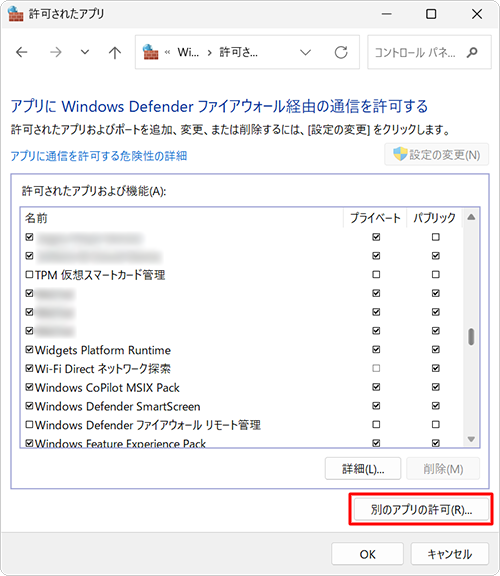The height and width of the screenshot is (576, 500).
Task: Expand the address bar history dropdown
Action: click(305, 53)
